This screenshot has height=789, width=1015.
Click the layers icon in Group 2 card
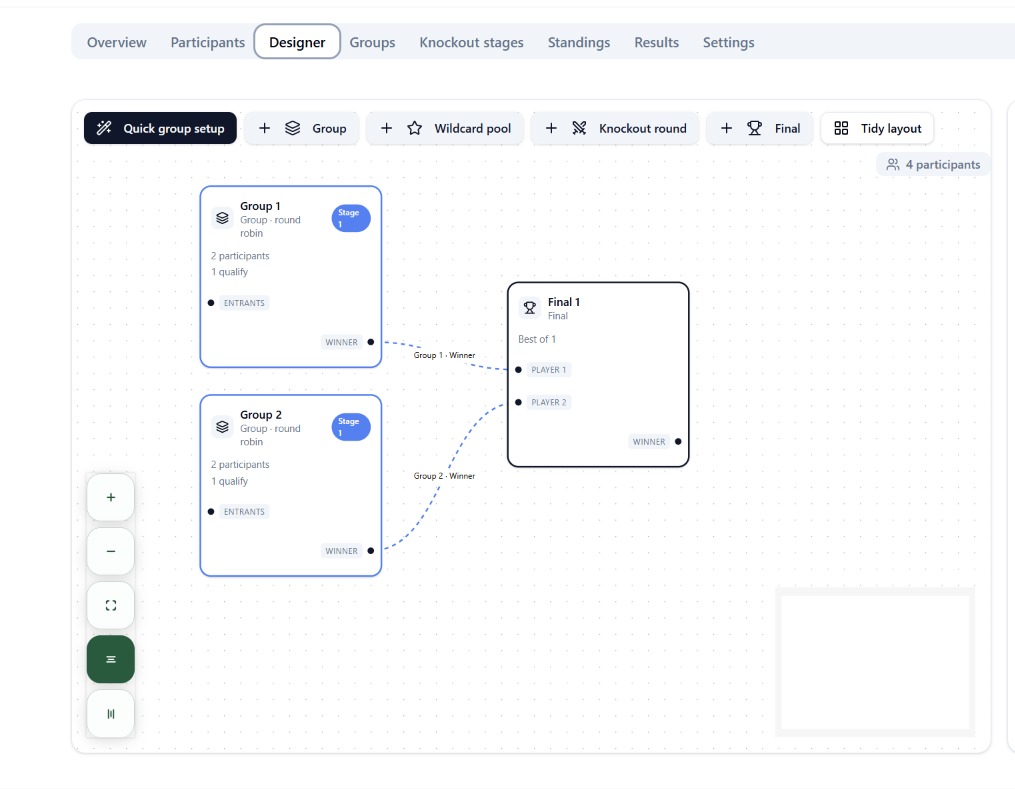pos(222,427)
